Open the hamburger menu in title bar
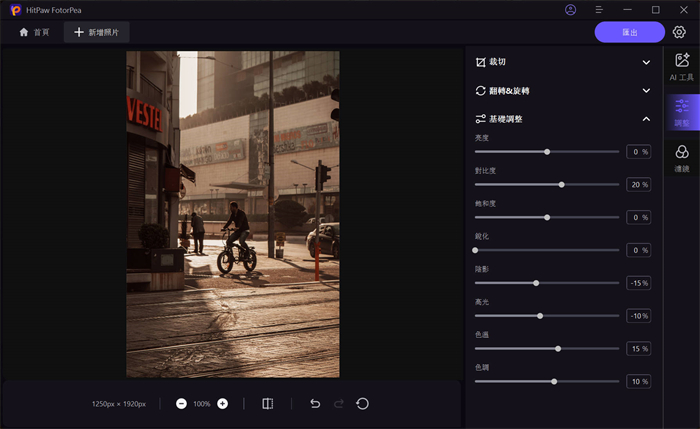Screen dimensions: 700x429 [599, 10]
